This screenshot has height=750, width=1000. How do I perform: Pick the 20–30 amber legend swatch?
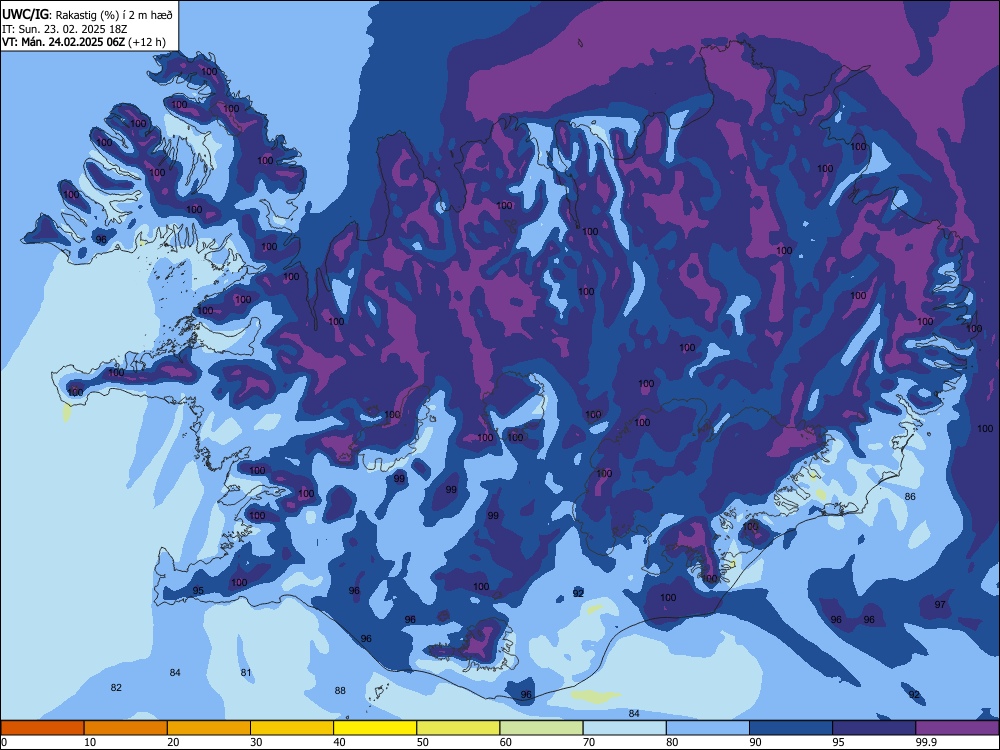click(x=209, y=728)
